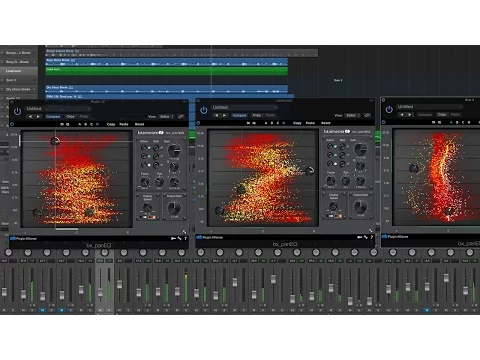Select green Lead synth region in arrangement
The width and height of the screenshot is (480, 360).
(x=167, y=71)
